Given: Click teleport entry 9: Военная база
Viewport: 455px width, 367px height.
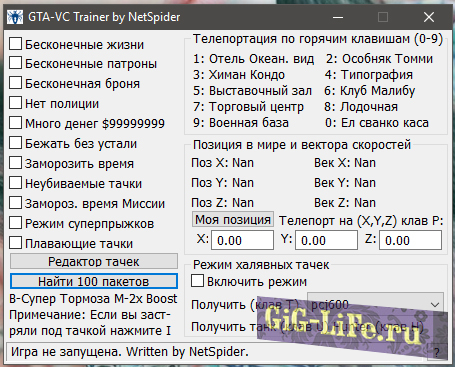Looking at the screenshot, I should click(x=241, y=123).
